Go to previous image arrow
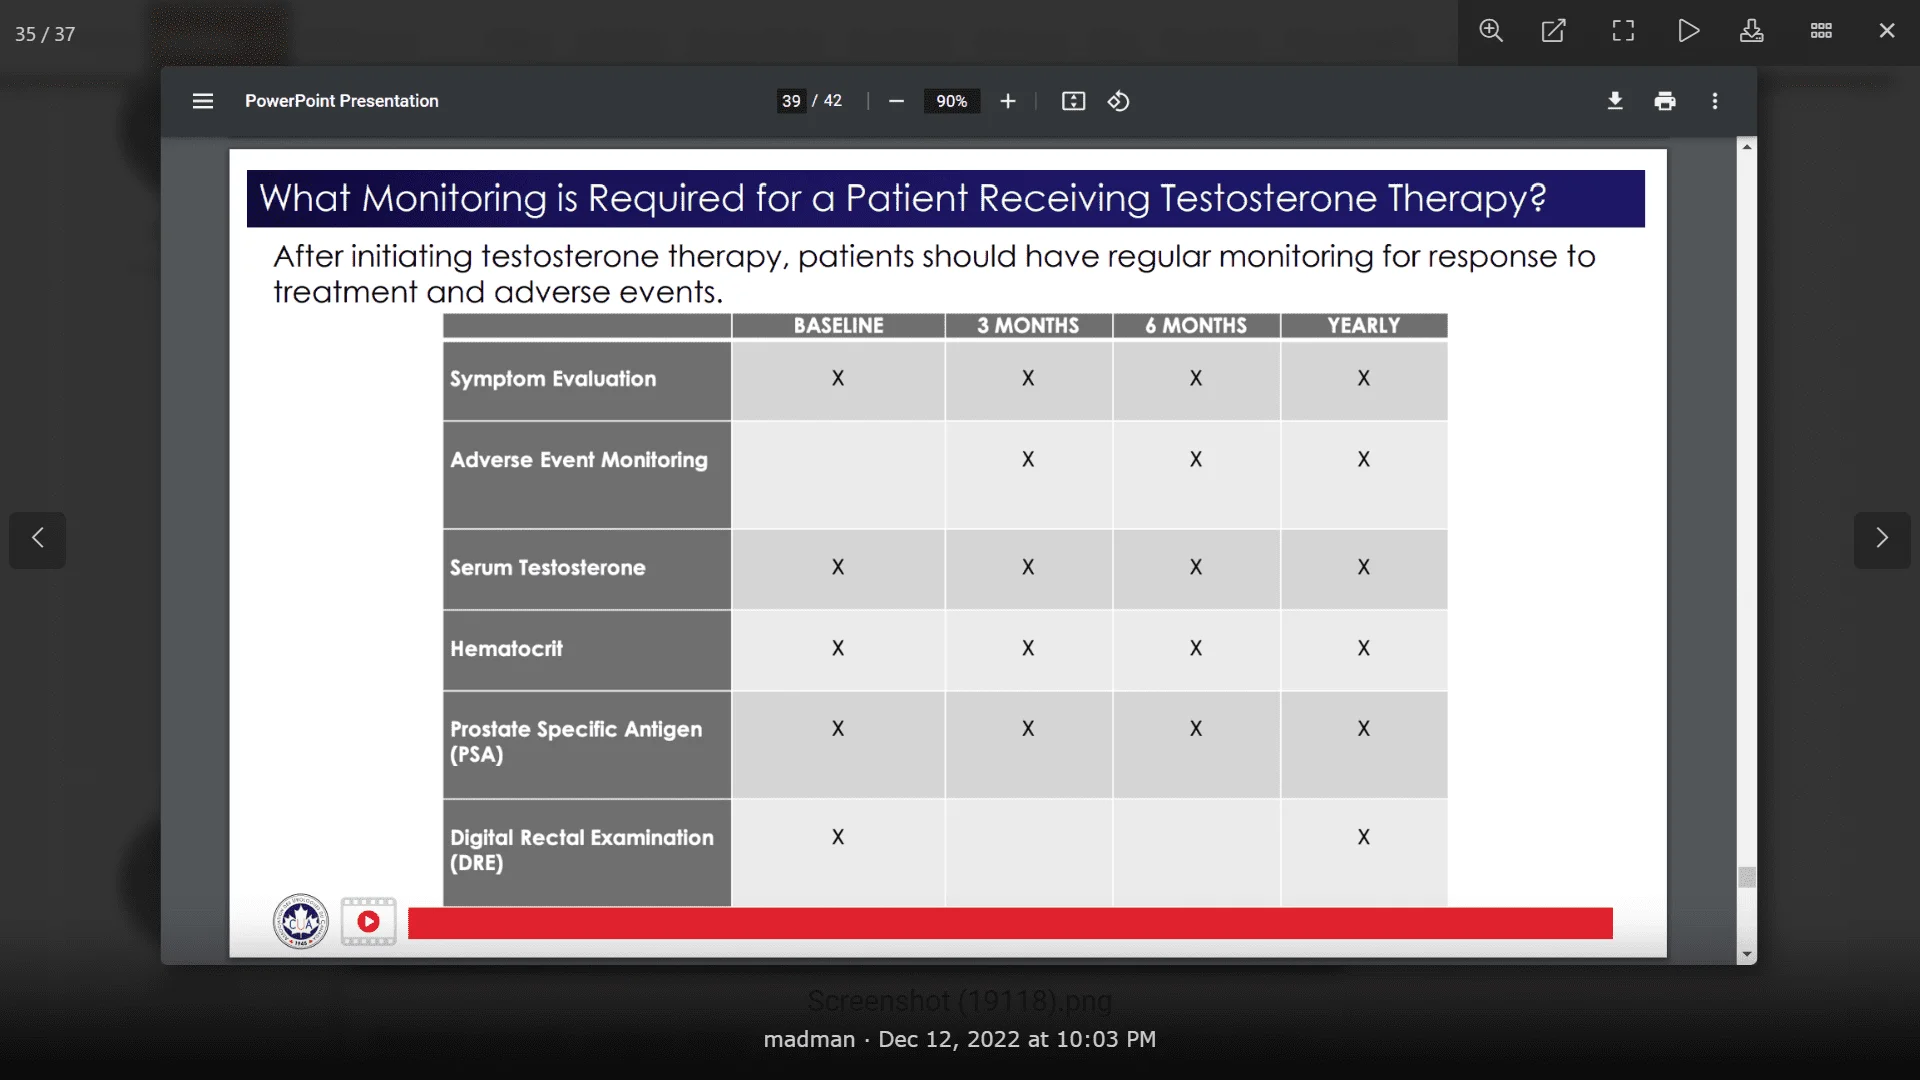 [37, 539]
